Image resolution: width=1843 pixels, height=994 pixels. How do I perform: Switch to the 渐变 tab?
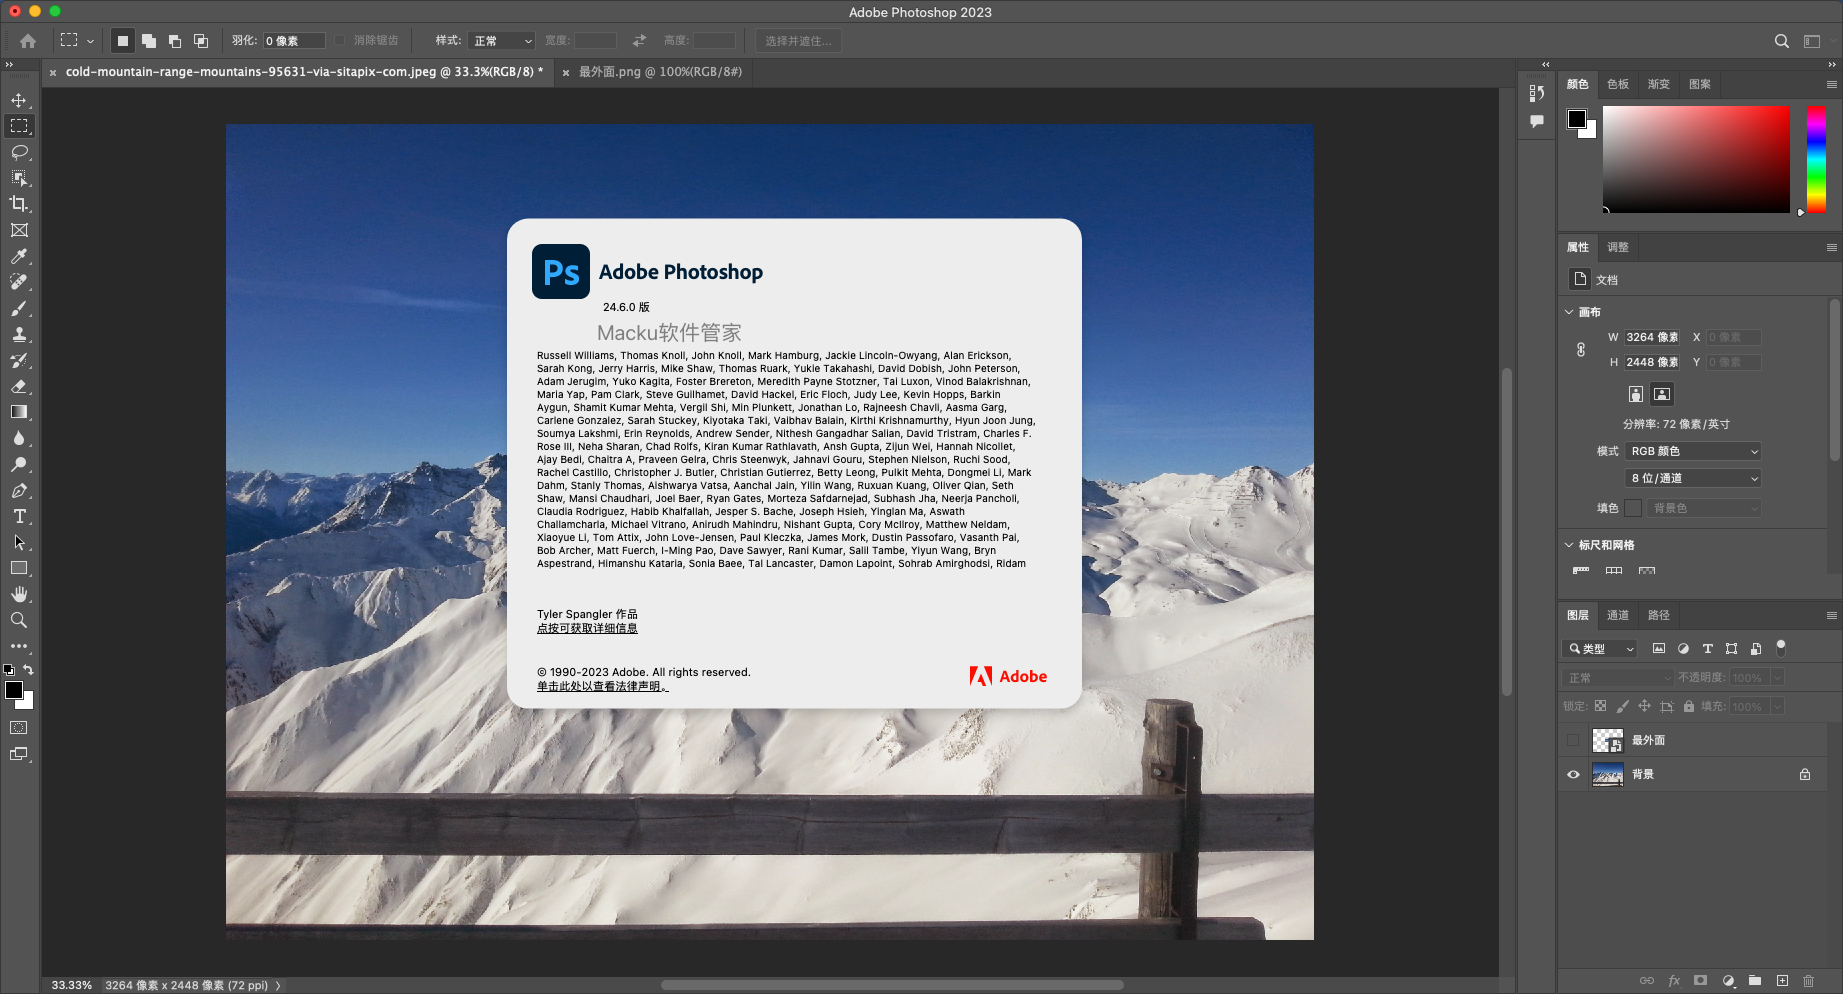click(x=1659, y=84)
